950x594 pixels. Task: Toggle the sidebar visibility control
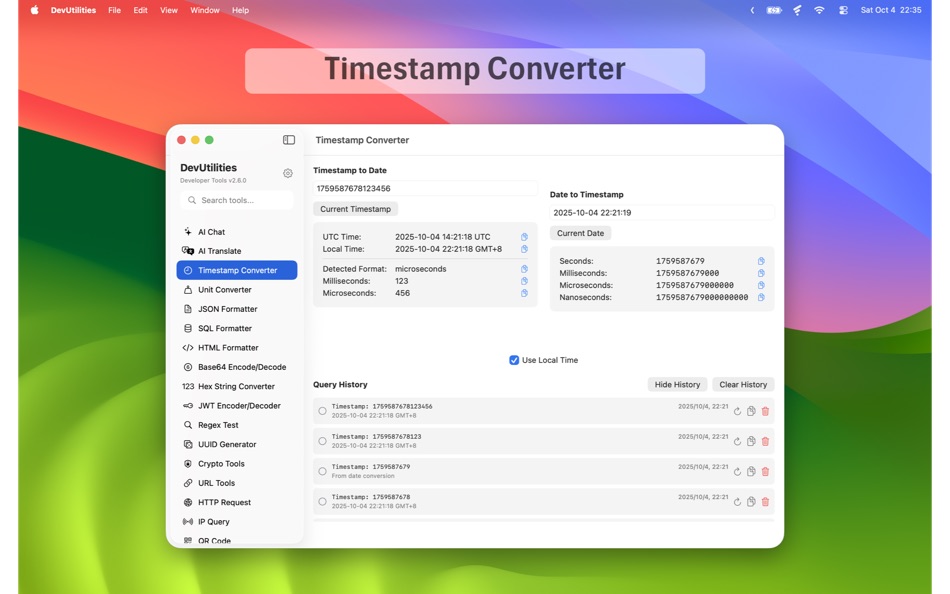pos(289,140)
